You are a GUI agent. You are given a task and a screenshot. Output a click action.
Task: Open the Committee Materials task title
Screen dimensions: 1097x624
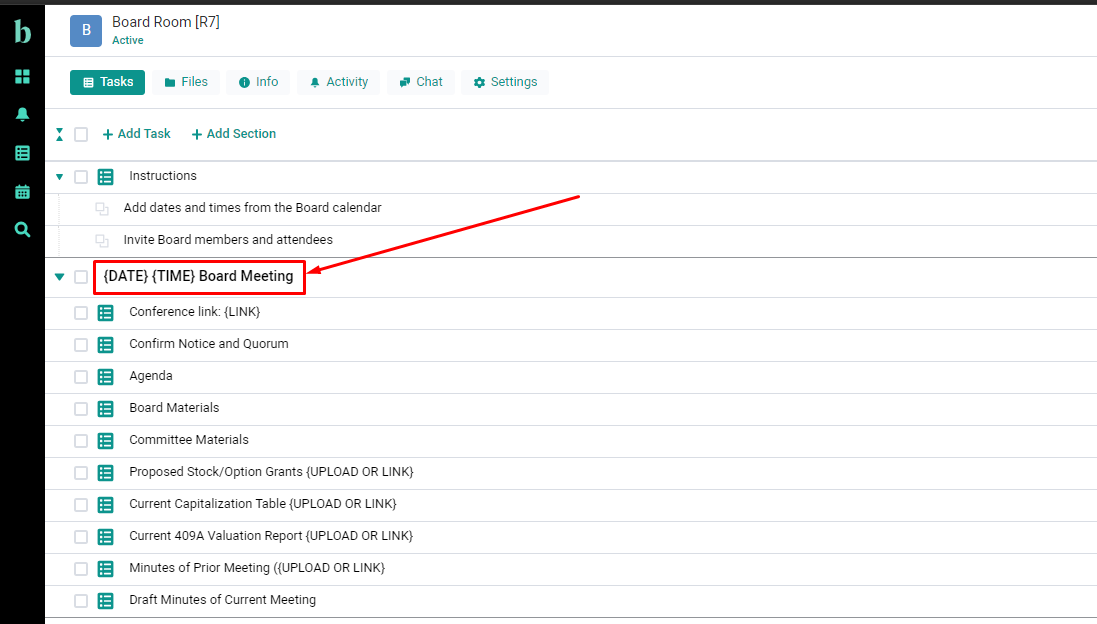(x=189, y=440)
